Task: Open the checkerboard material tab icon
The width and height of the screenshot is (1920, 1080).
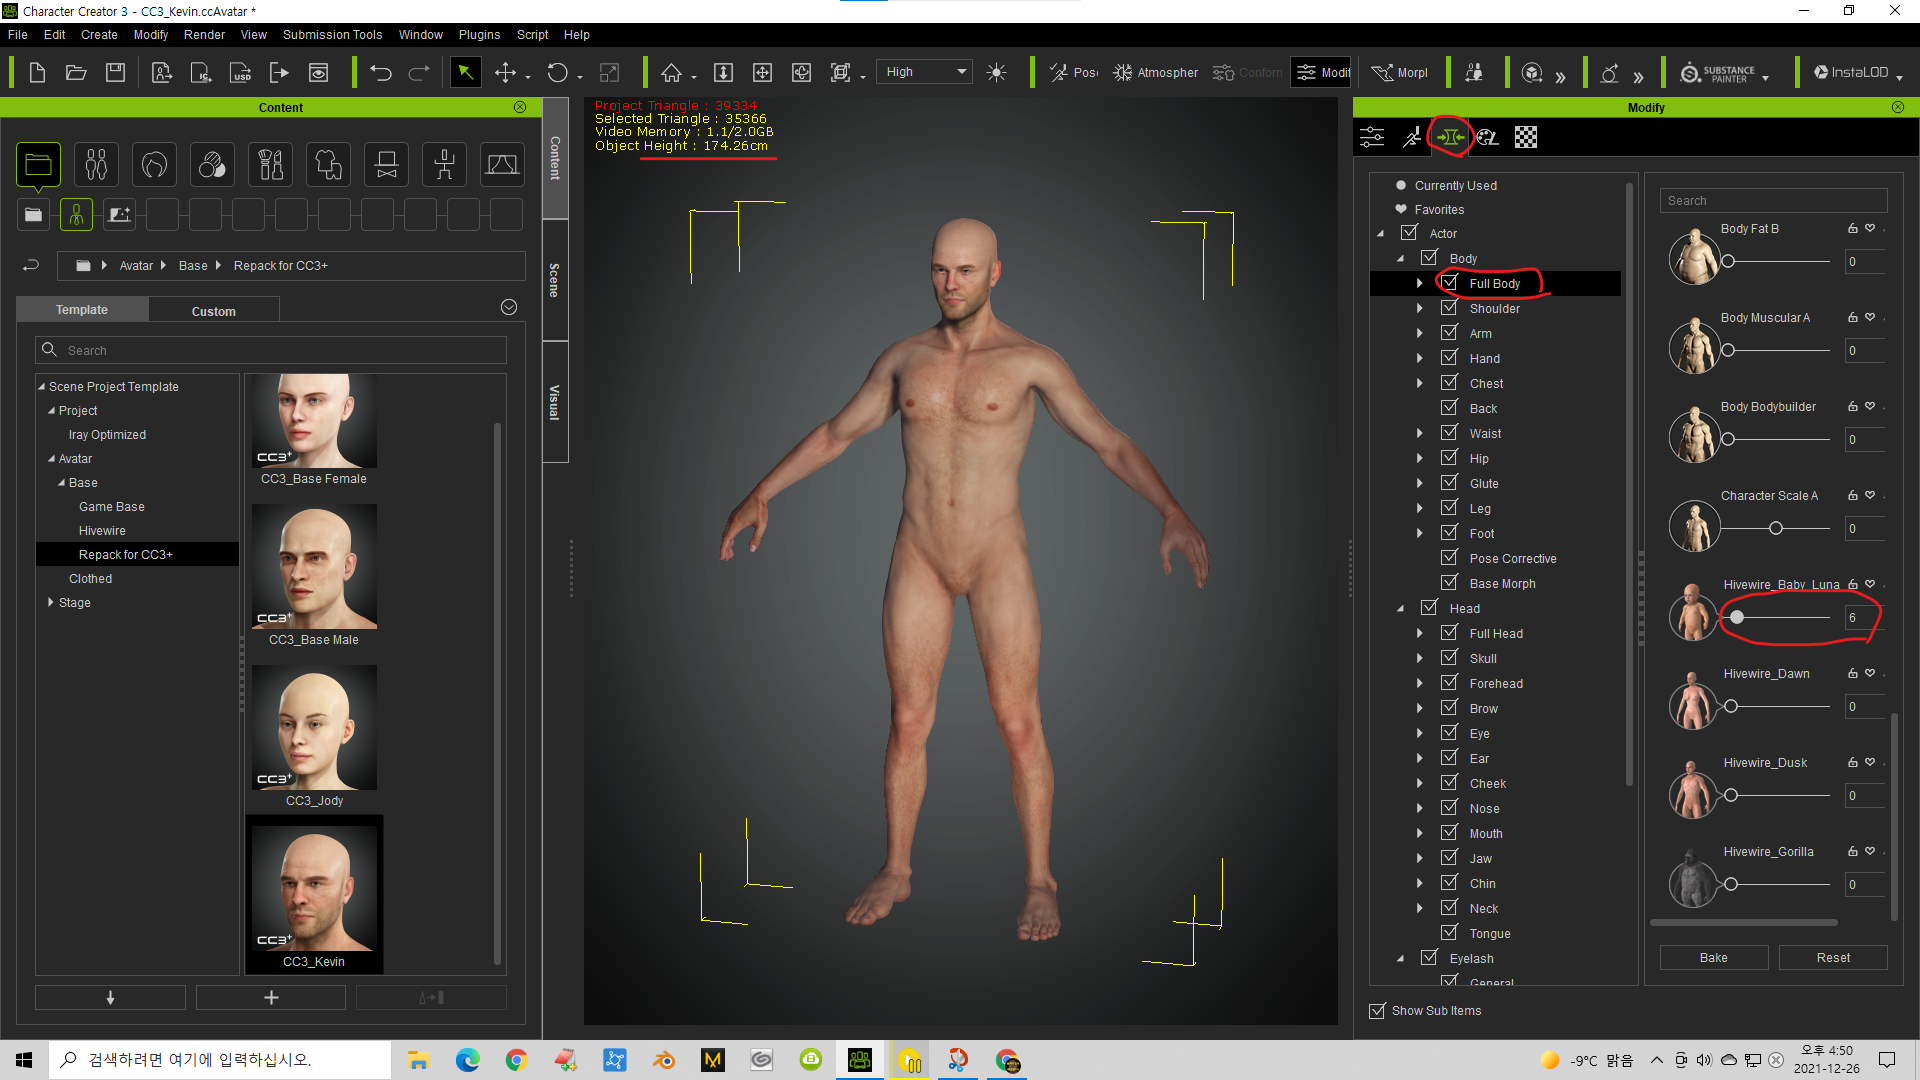Action: (x=1526, y=137)
